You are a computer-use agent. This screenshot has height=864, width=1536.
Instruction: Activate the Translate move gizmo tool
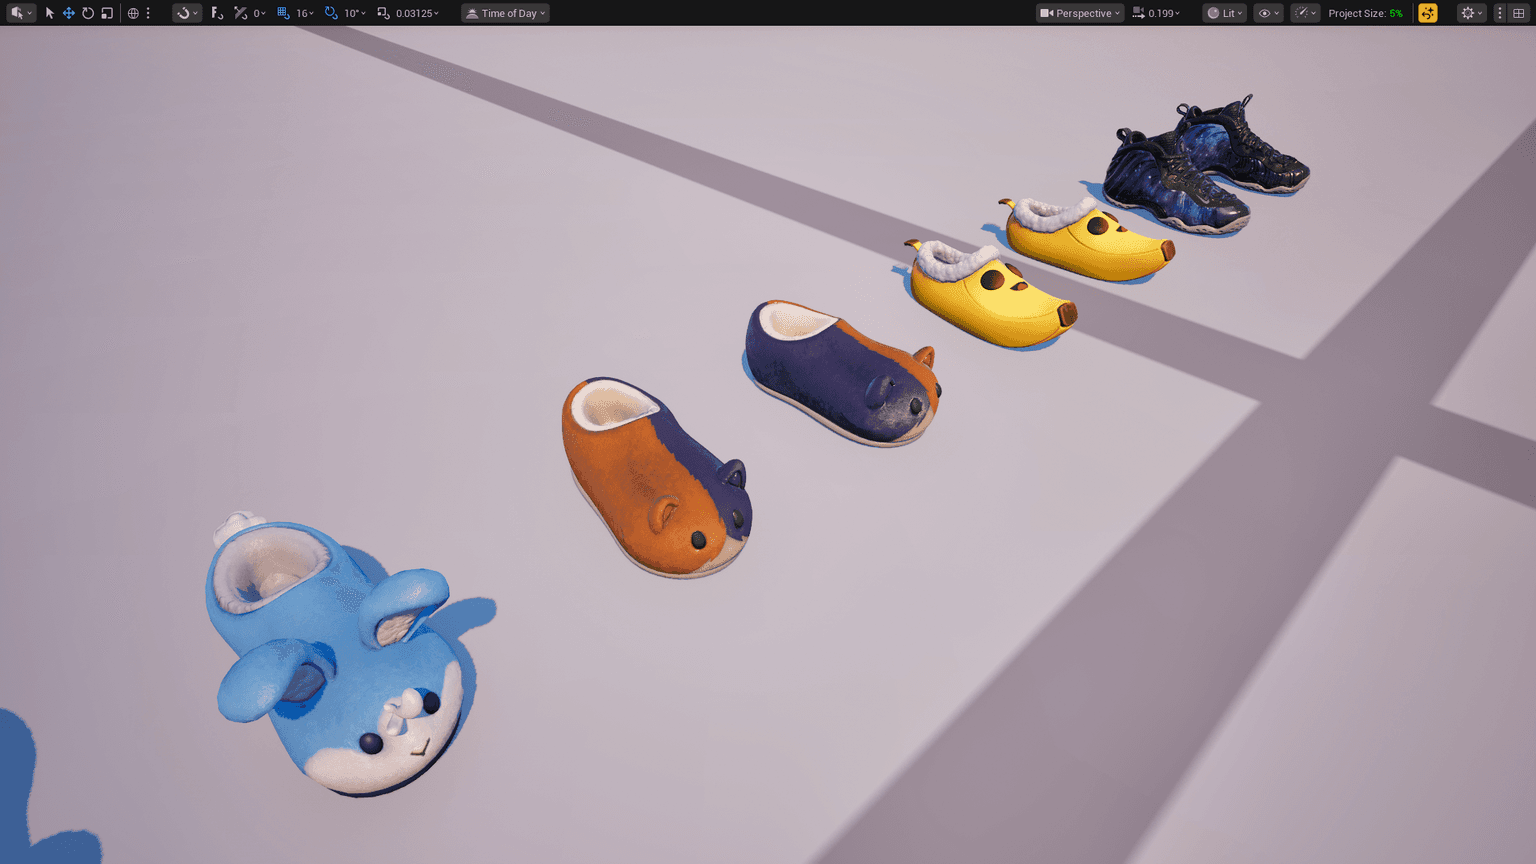tap(68, 13)
